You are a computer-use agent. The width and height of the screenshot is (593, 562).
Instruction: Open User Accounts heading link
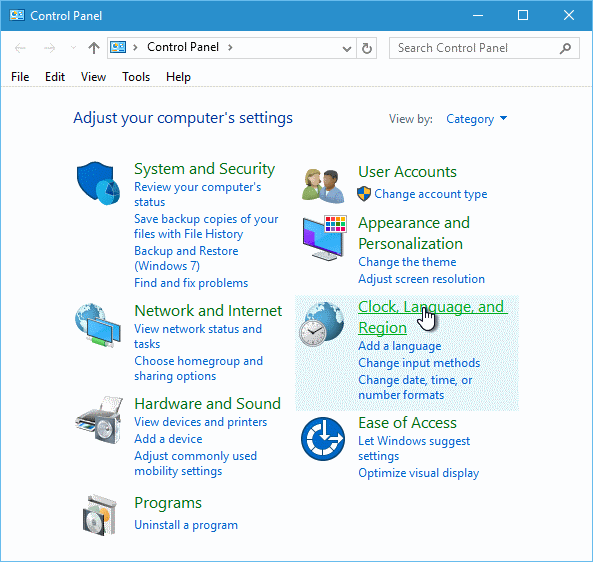[x=407, y=172]
